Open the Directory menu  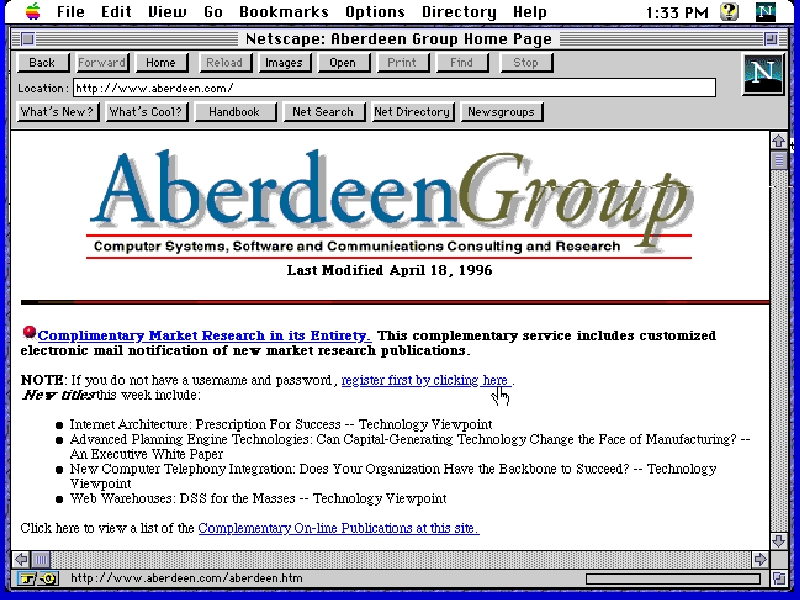[x=459, y=11]
